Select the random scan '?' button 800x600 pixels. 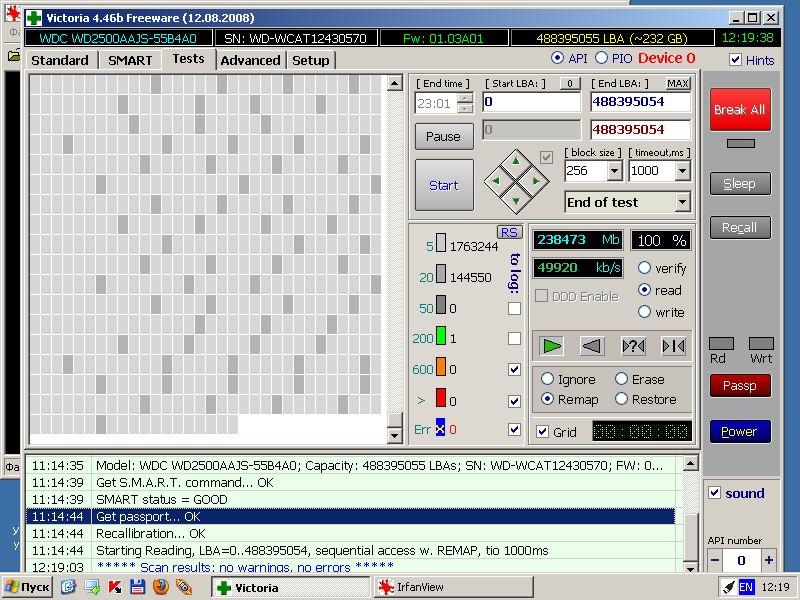coord(633,346)
